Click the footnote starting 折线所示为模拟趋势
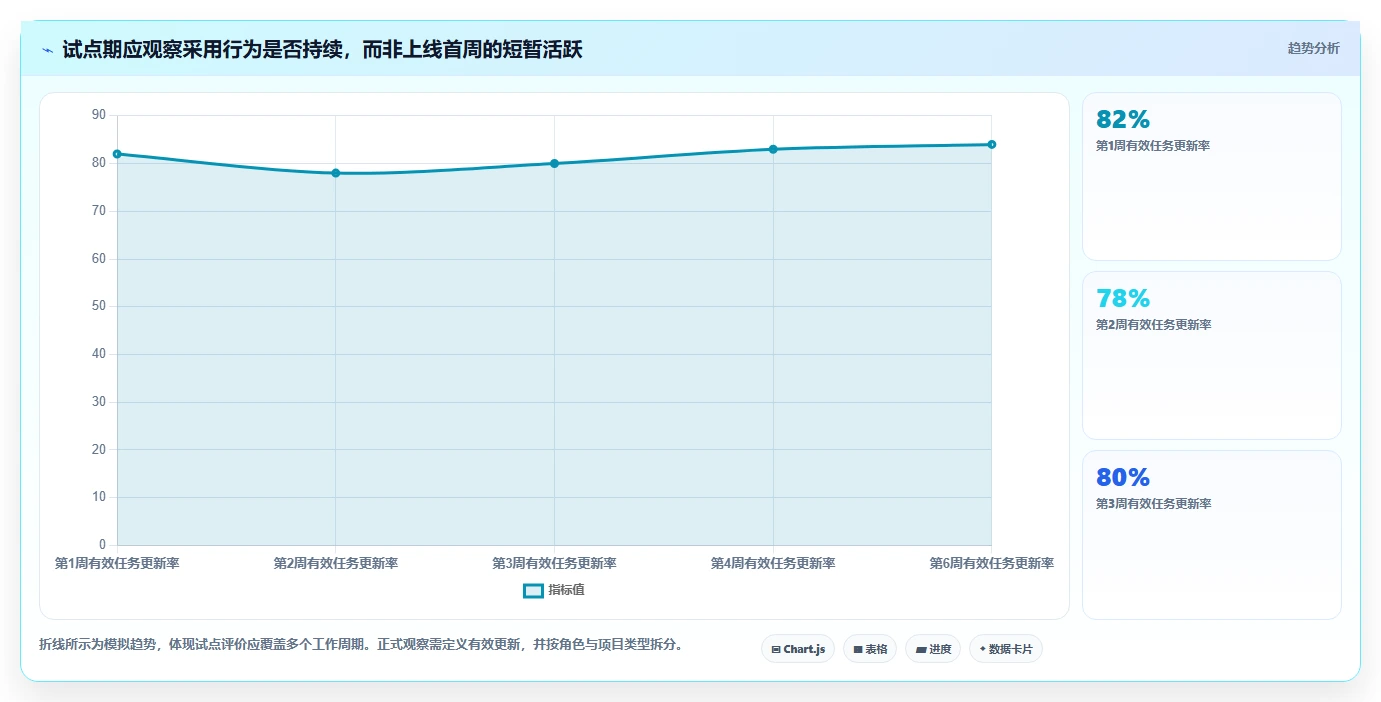The image size is (1381, 702). [x=363, y=644]
